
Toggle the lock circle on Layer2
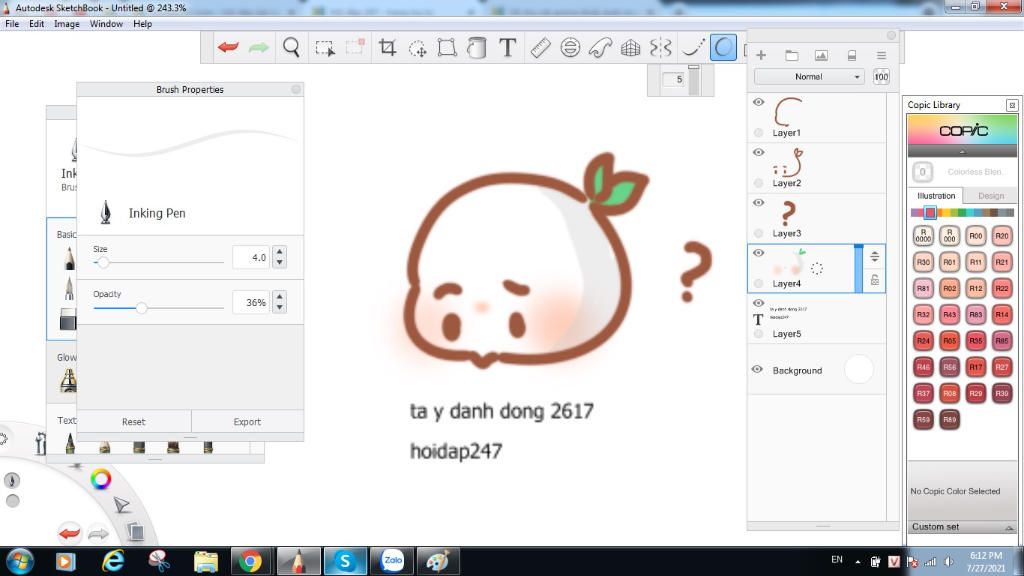coord(758,183)
